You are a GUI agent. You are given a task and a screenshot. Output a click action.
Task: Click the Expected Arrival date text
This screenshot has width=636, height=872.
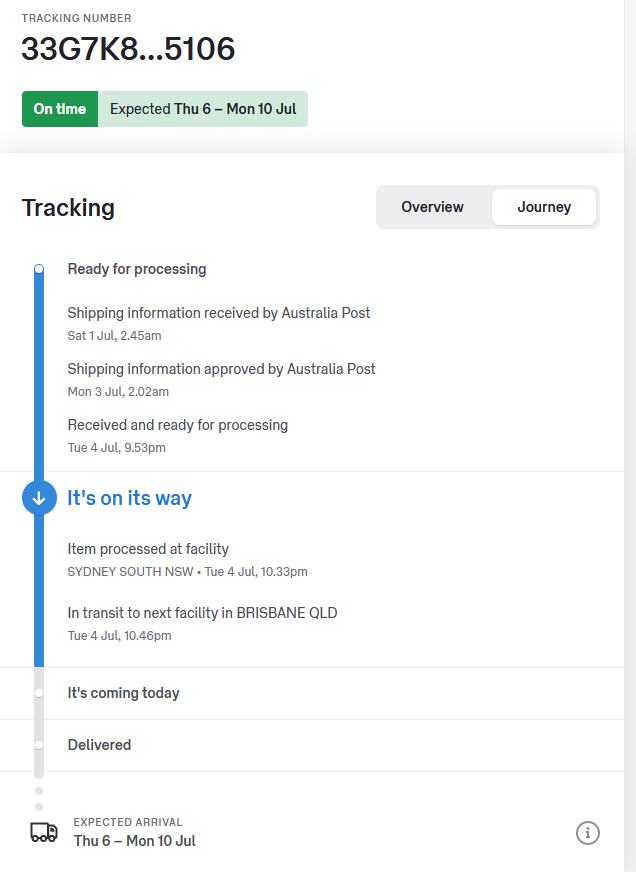coord(134,841)
